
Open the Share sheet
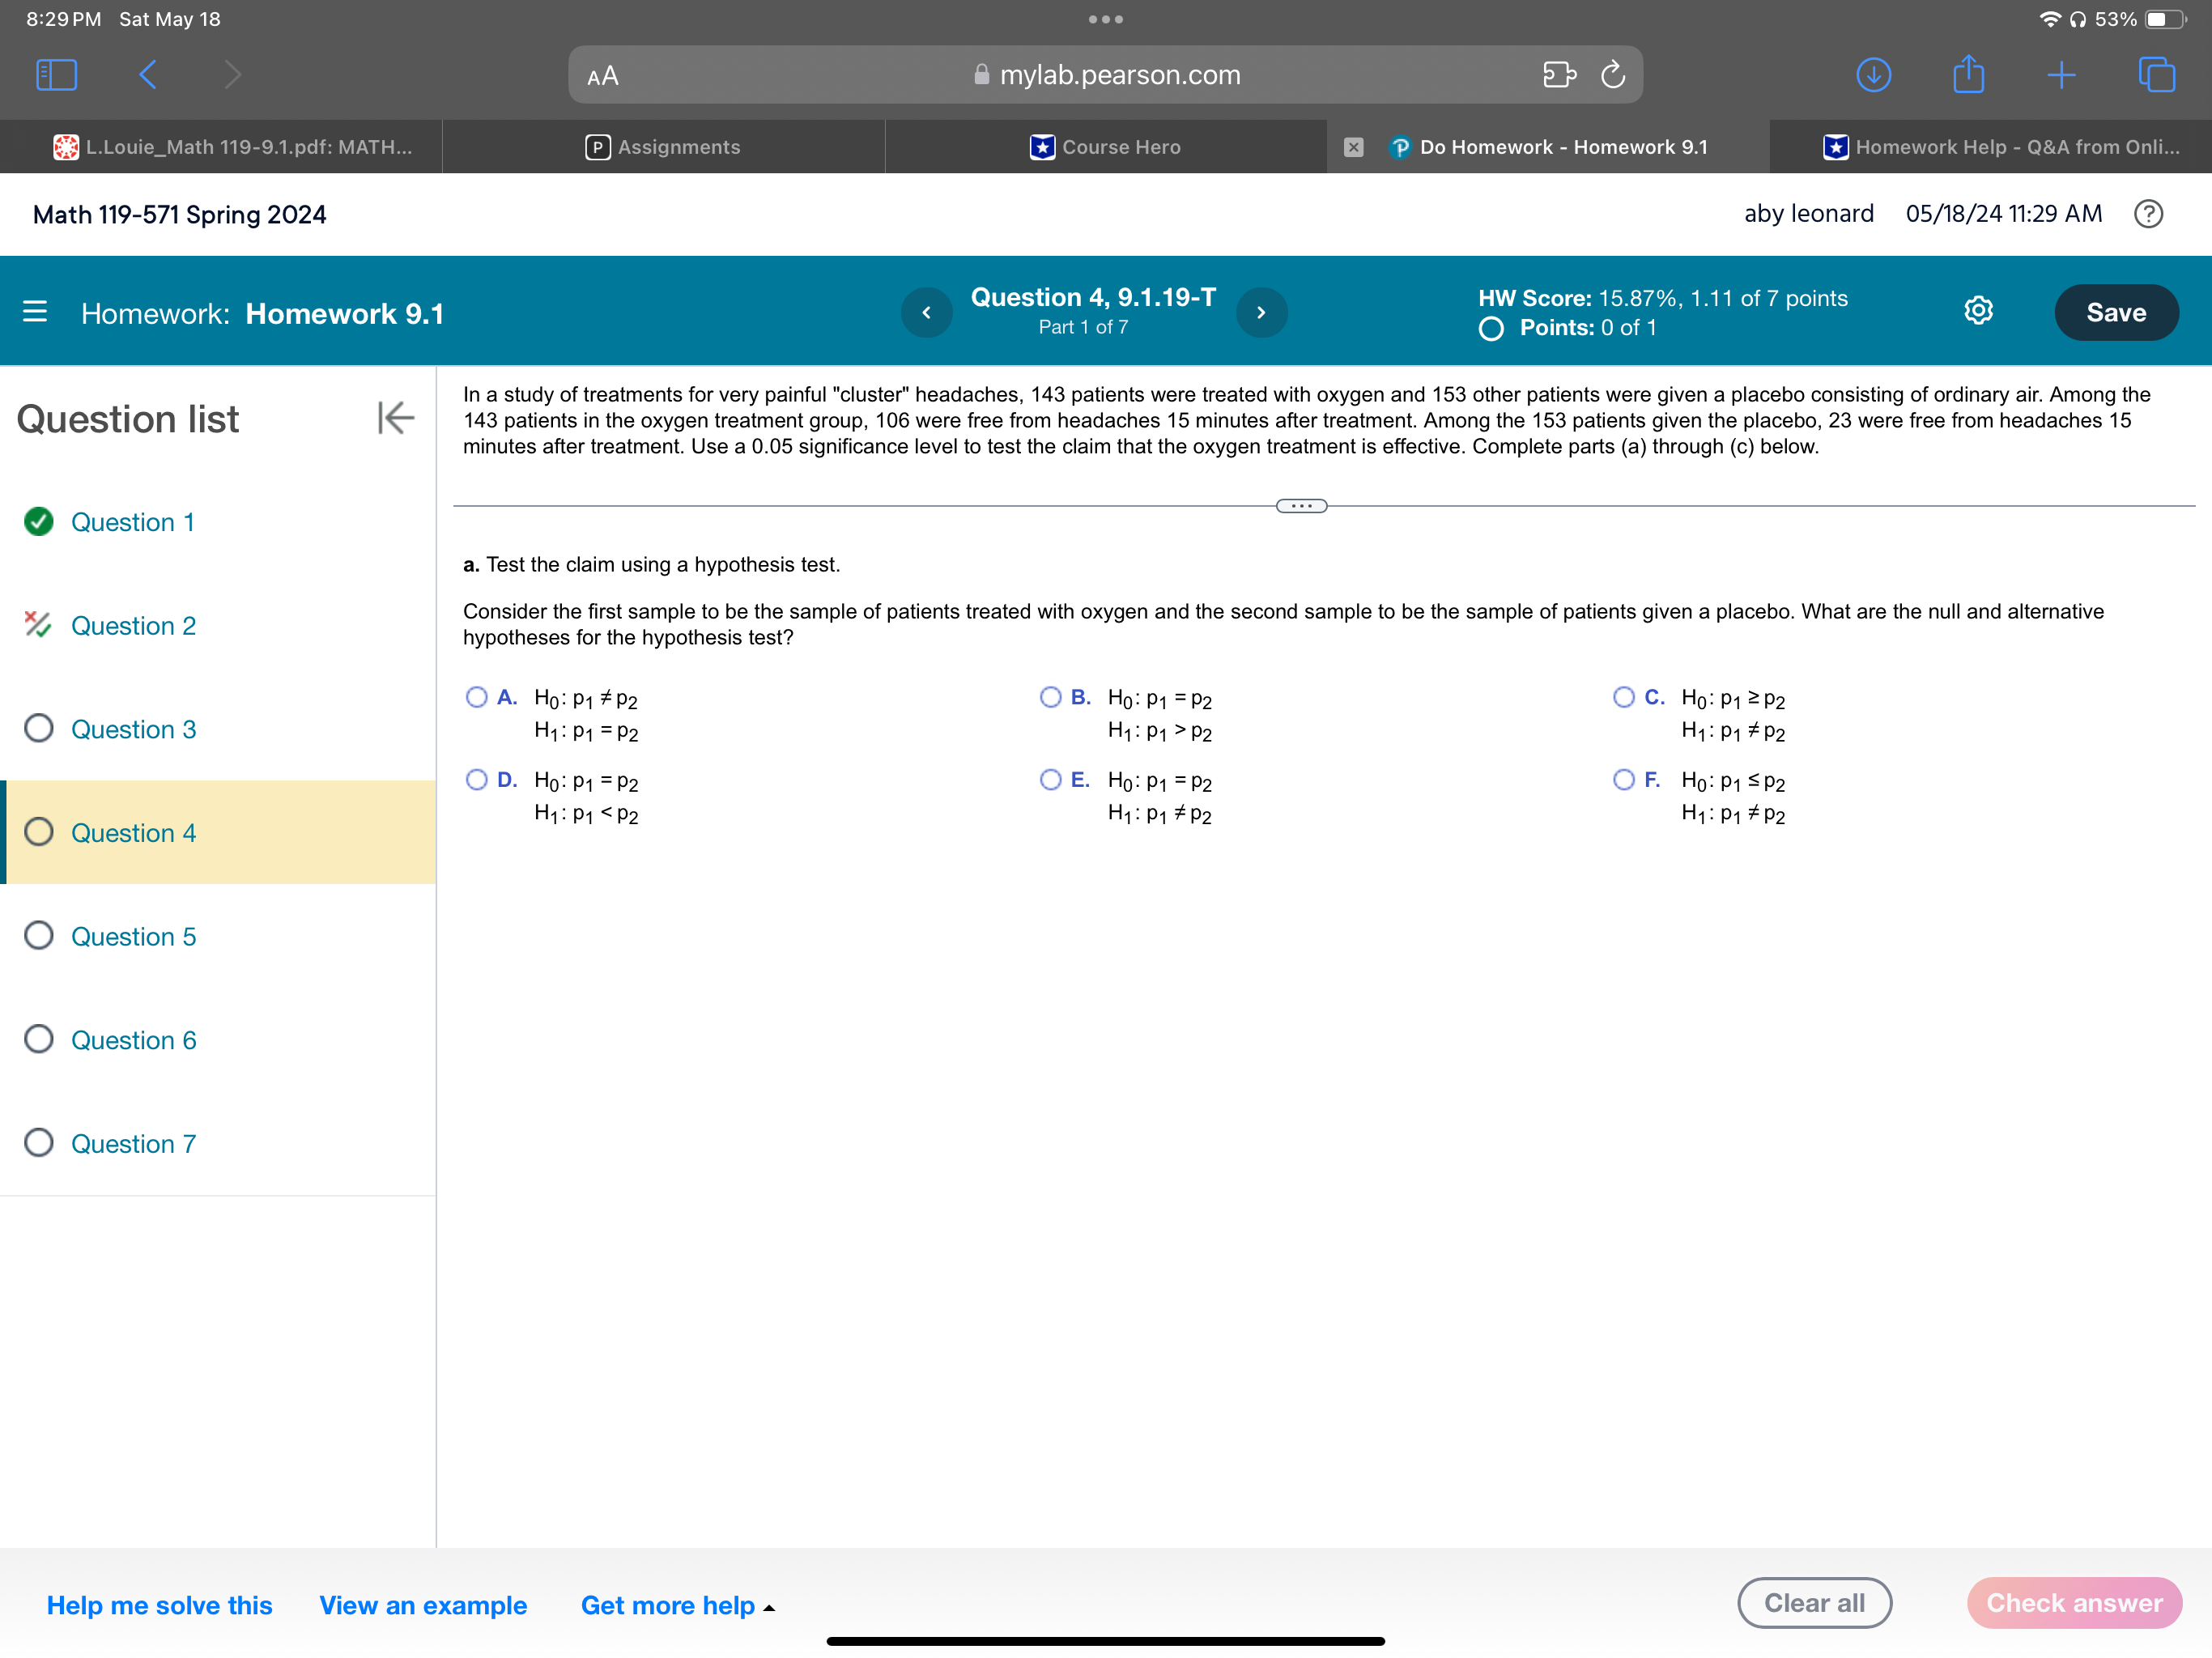tap(1967, 74)
